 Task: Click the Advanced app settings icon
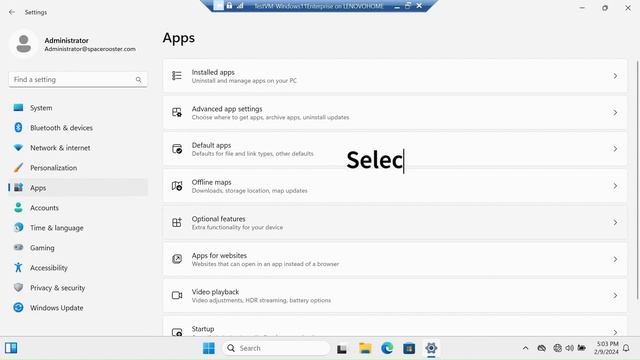click(177, 113)
